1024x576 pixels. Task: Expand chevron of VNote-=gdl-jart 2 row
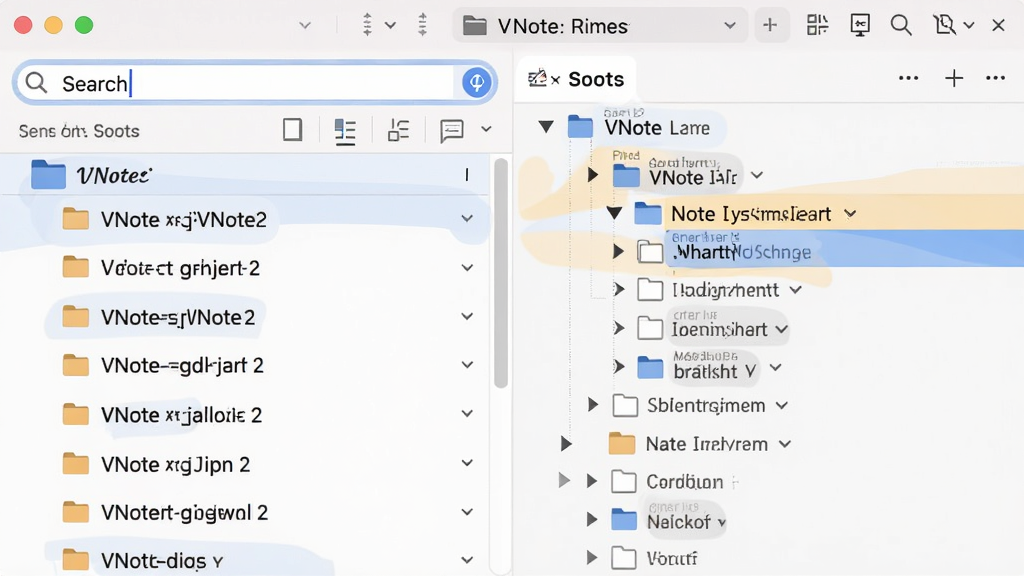pos(467,365)
